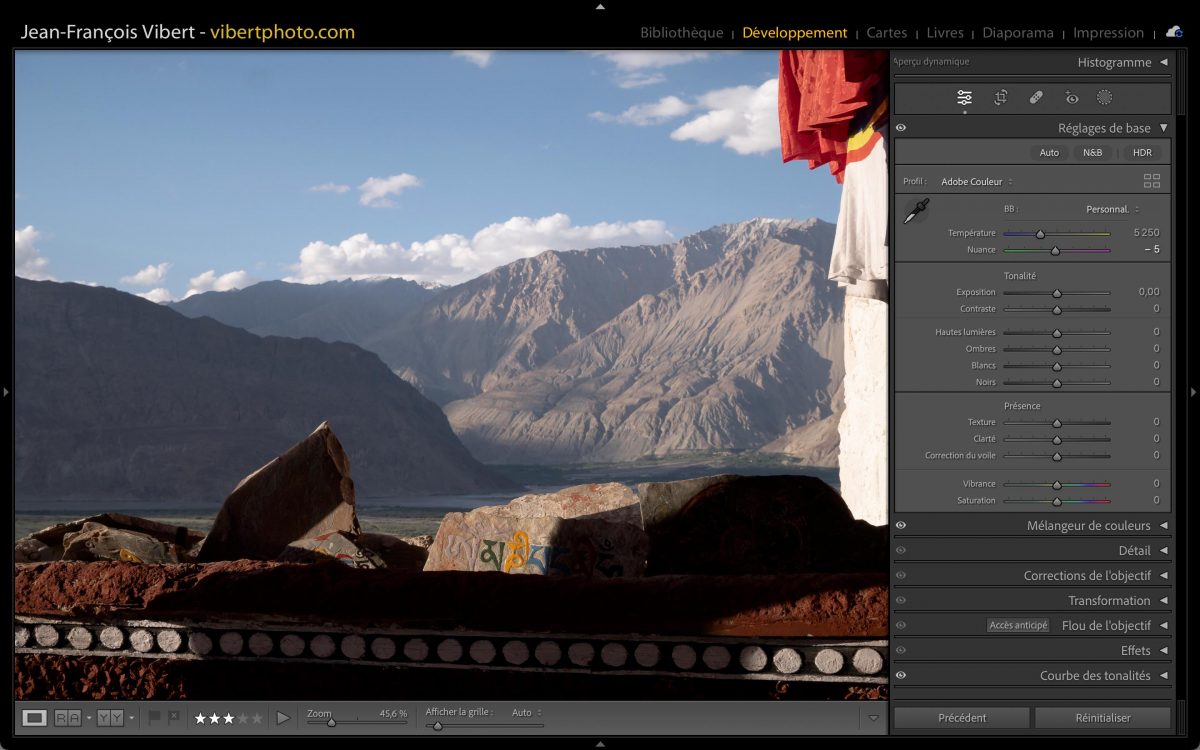Switch to loupe single-image view
1200x750 pixels.
click(x=35, y=717)
